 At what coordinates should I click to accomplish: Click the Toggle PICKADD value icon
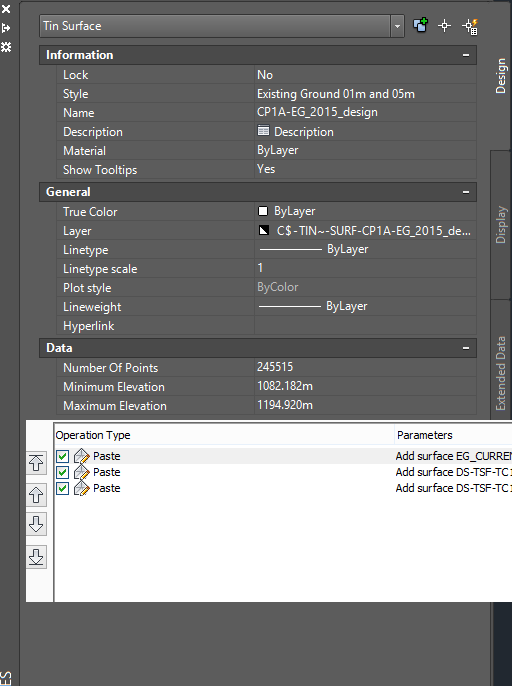tap(420, 25)
